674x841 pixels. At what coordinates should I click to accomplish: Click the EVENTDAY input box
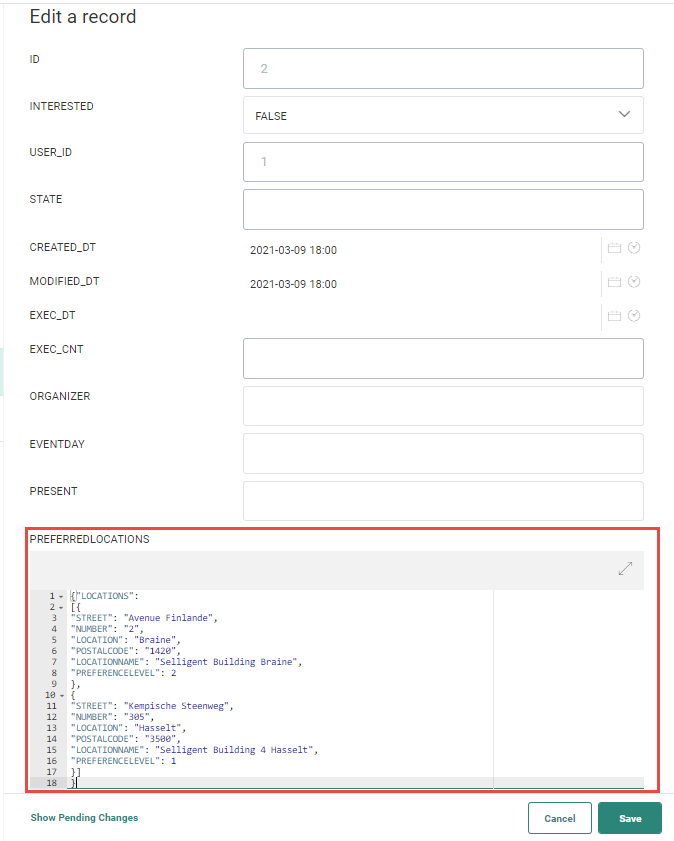pyautogui.click(x=443, y=453)
